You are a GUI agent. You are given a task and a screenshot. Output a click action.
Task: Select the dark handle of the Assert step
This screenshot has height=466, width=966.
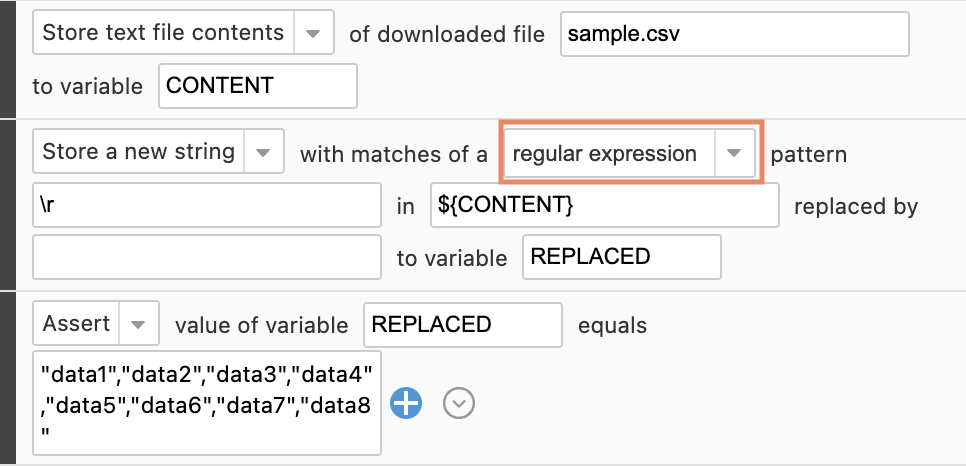[8, 378]
